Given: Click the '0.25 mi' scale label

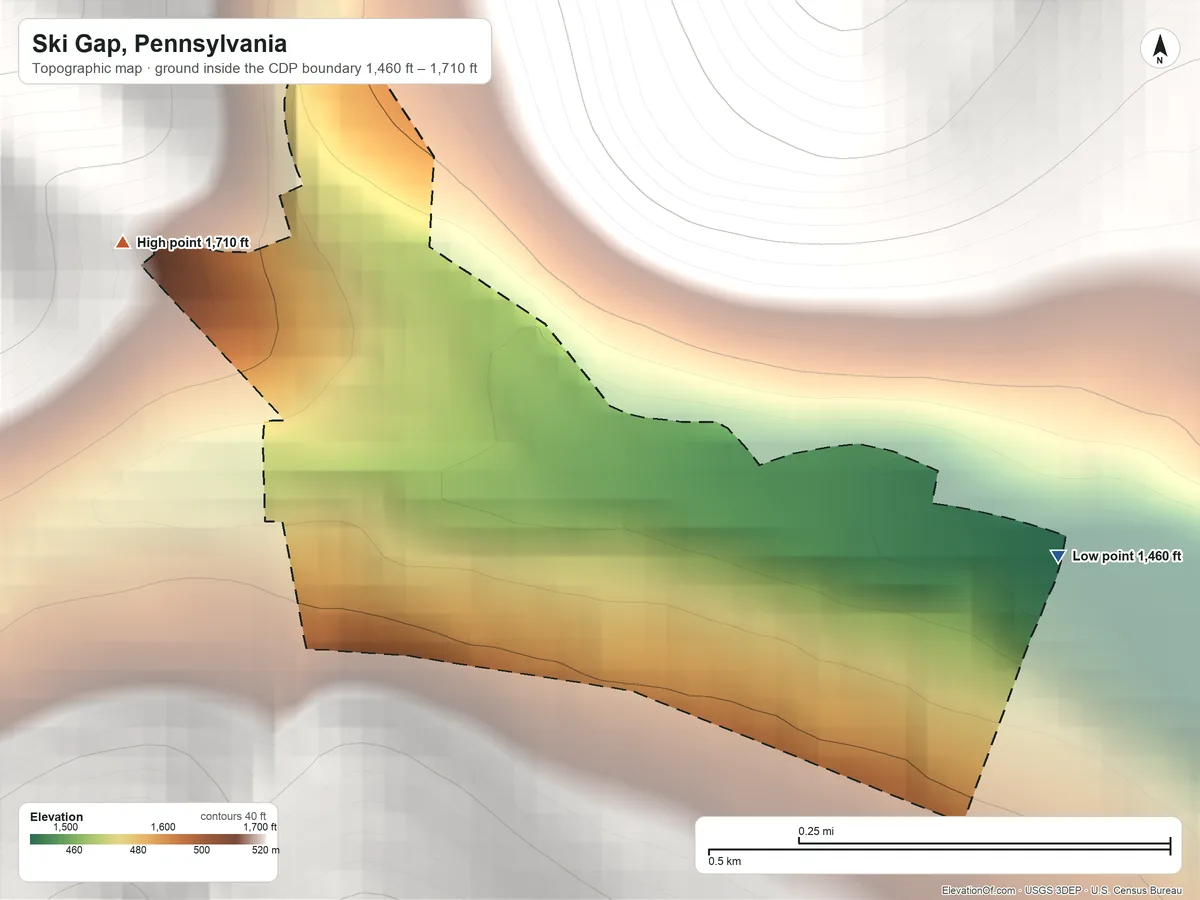Looking at the screenshot, I should coord(816,832).
